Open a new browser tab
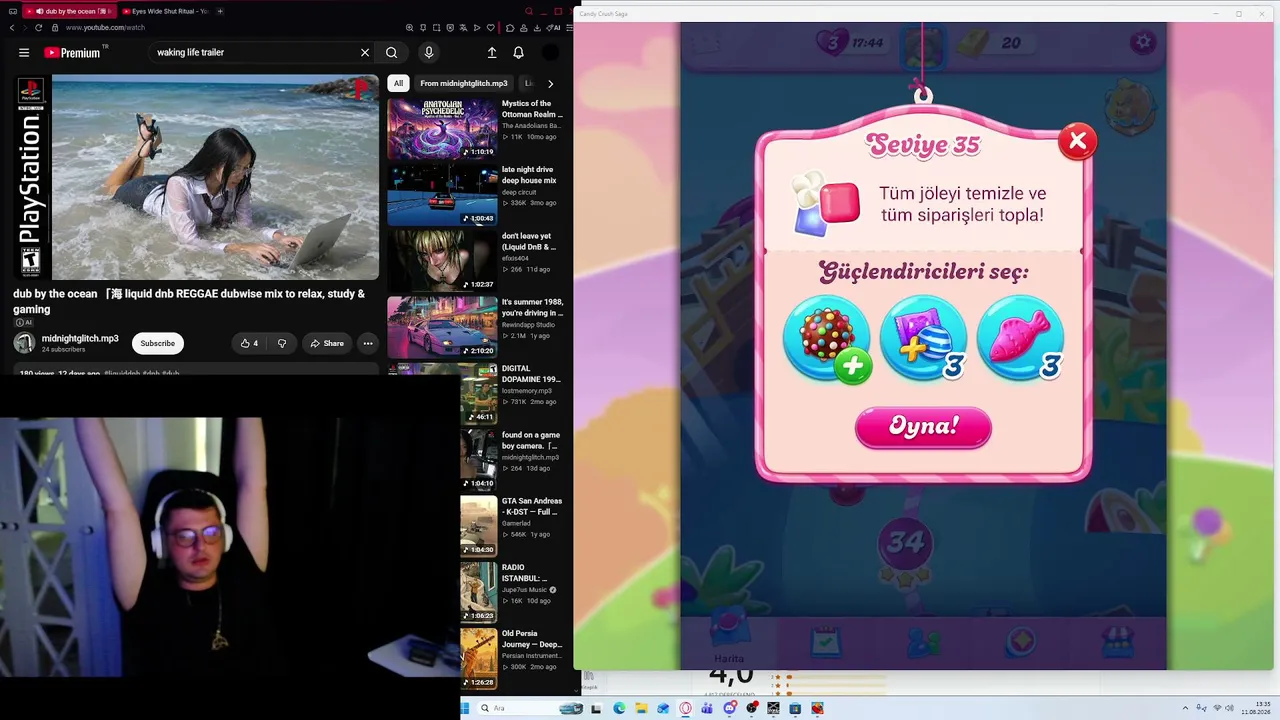Viewport: 1280px width, 720px height. (x=220, y=11)
